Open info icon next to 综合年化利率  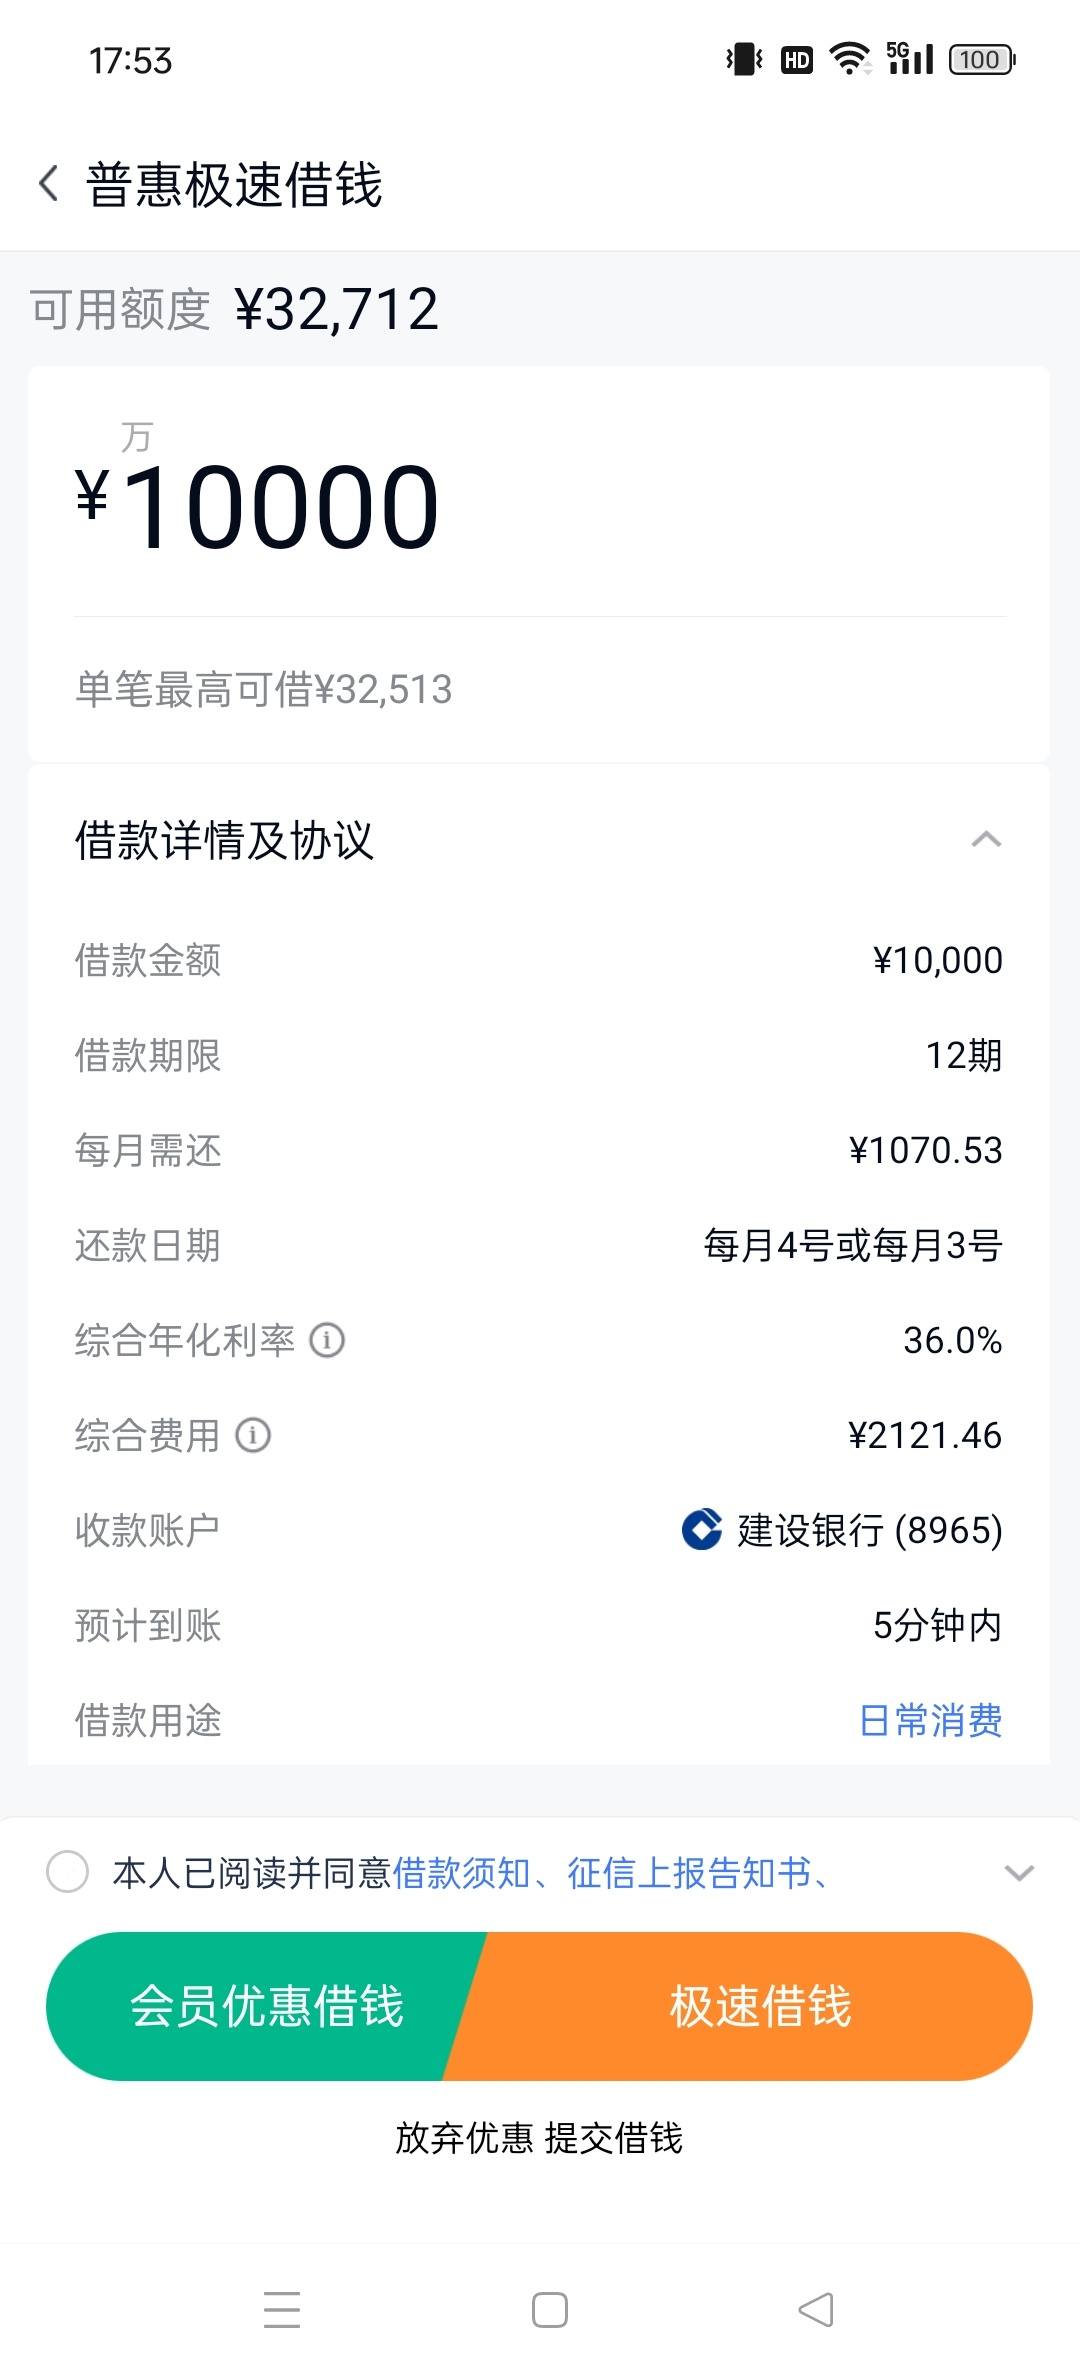click(x=327, y=1340)
